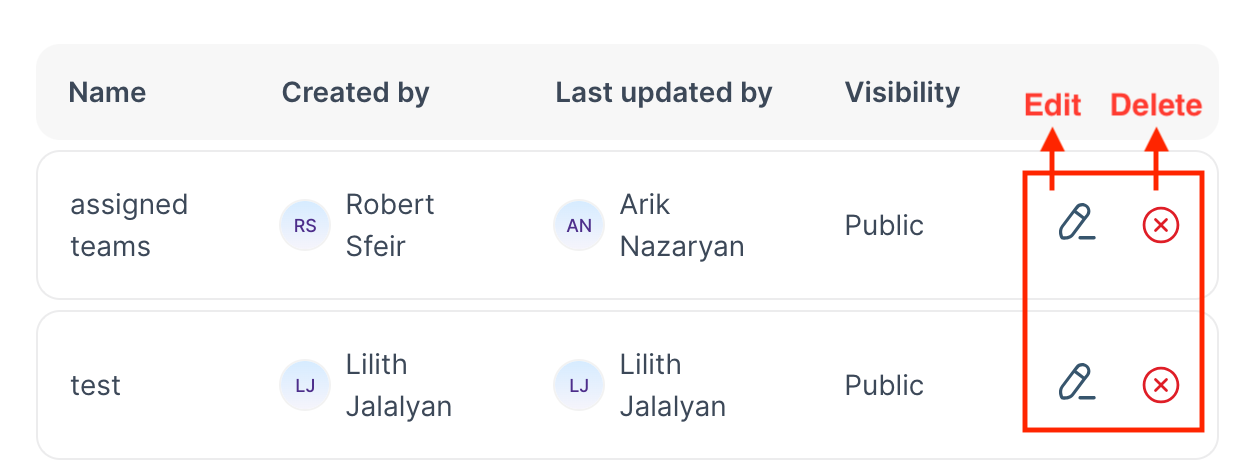Sort by the Name column header
The image size is (1244, 470).
[x=107, y=93]
